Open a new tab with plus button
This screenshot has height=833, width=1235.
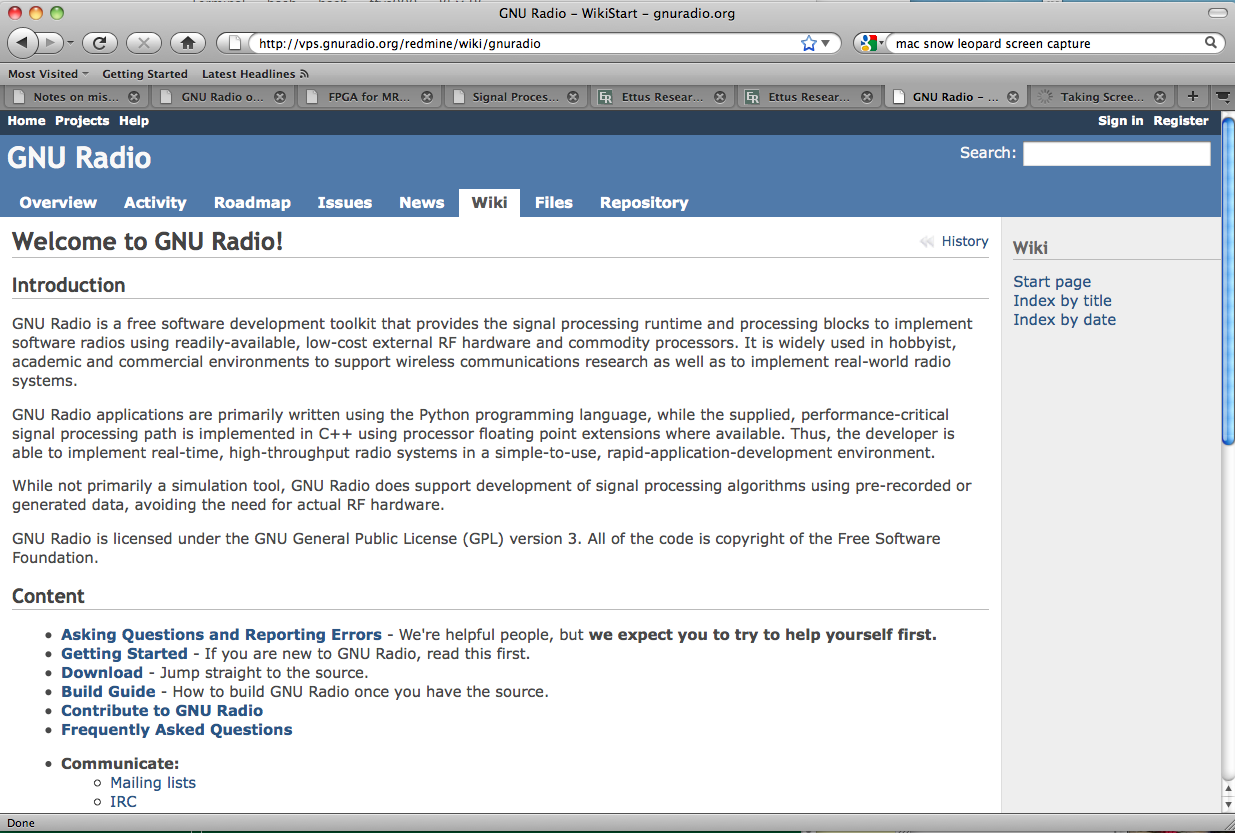pos(1192,97)
